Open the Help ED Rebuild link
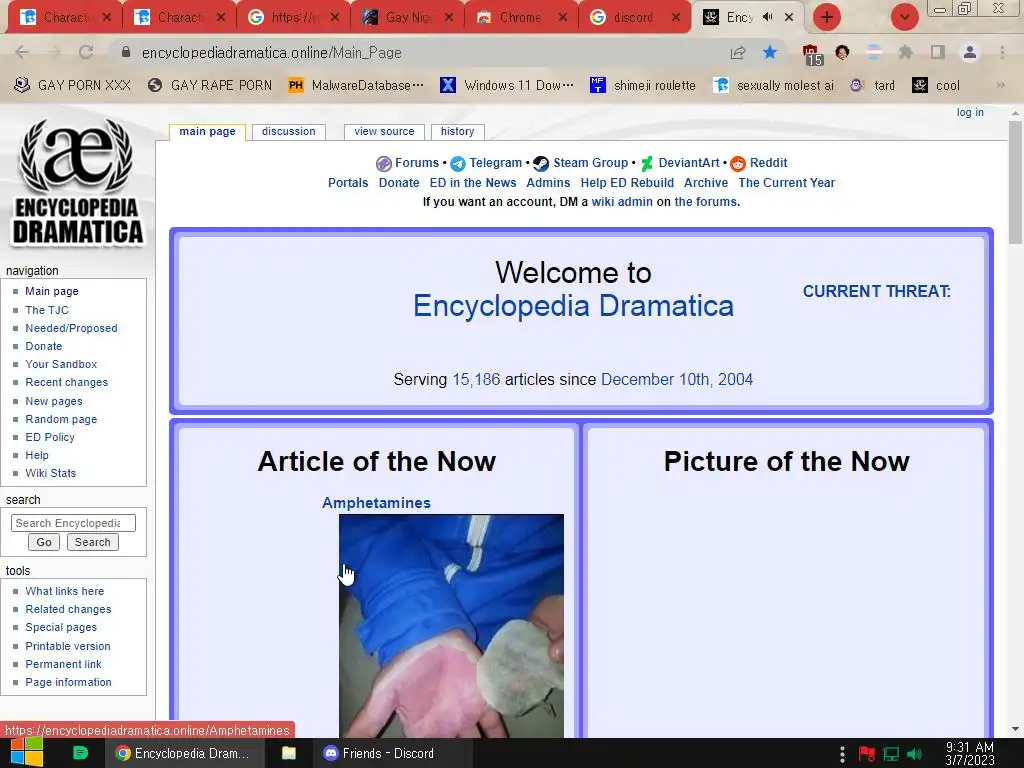1024x768 pixels. tap(627, 183)
